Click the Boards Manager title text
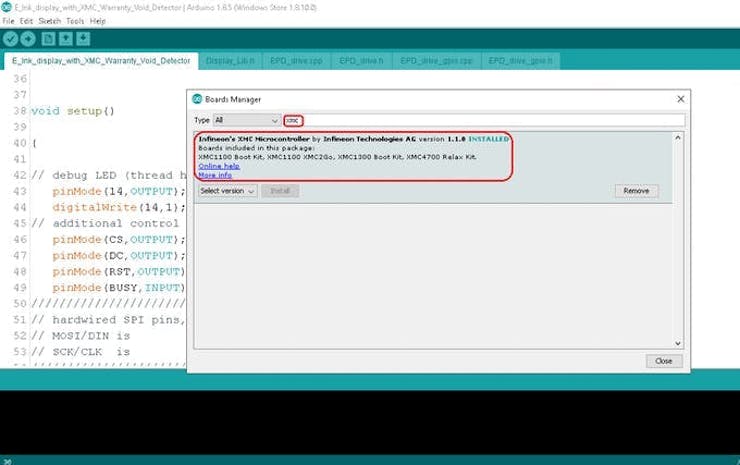Screen dimensions: 740x465 [233, 100]
